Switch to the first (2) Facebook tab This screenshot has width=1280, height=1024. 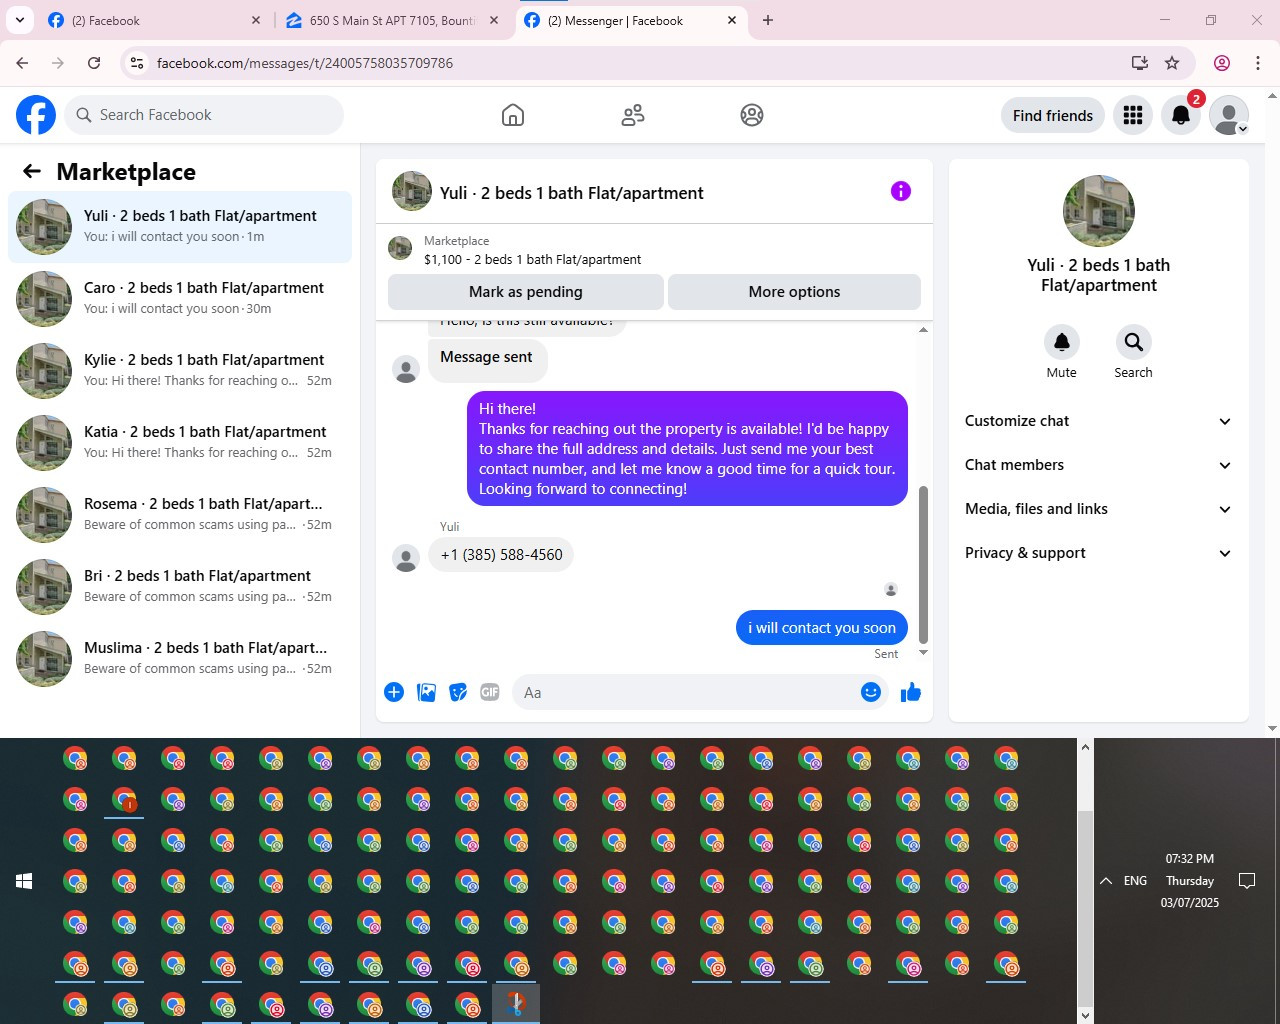point(154,20)
